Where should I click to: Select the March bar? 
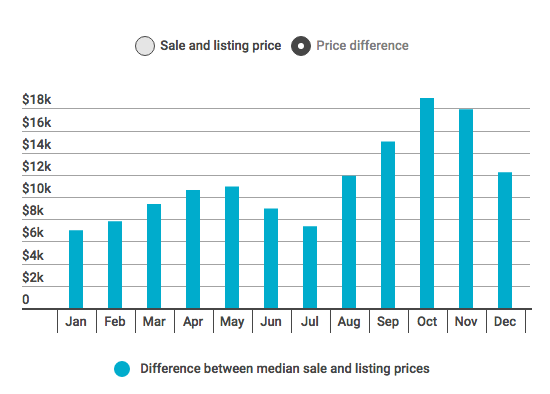point(154,256)
